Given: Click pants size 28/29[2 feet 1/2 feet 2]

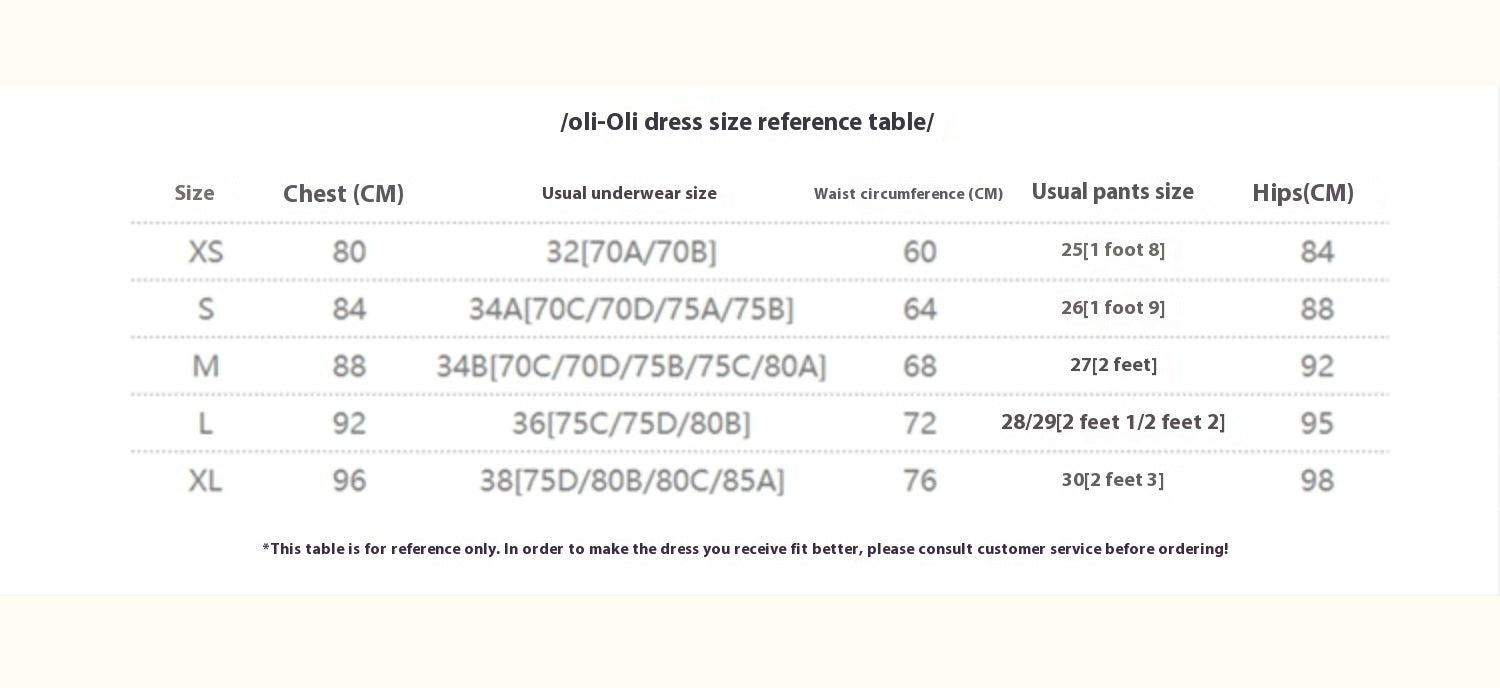Looking at the screenshot, I should (x=1113, y=422).
